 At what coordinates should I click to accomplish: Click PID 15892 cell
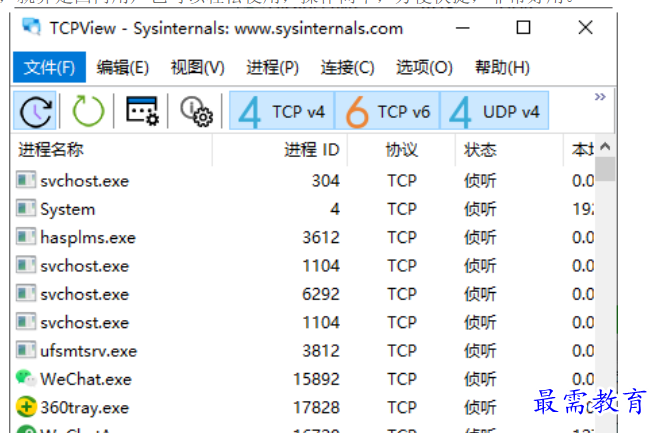[x=316, y=379]
